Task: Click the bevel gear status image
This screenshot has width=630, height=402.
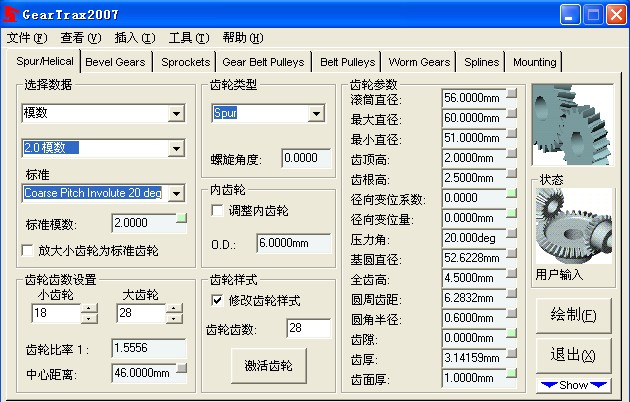Action: click(574, 226)
